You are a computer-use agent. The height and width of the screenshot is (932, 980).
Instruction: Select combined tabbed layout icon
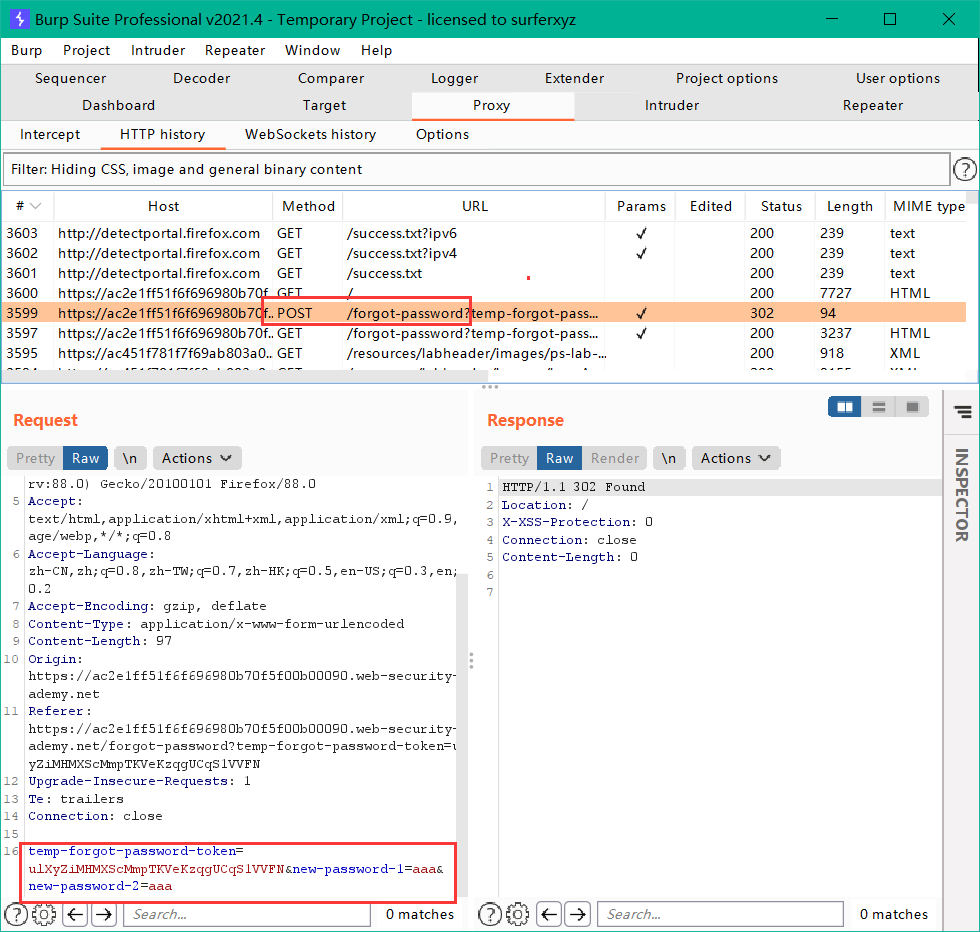[912, 407]
